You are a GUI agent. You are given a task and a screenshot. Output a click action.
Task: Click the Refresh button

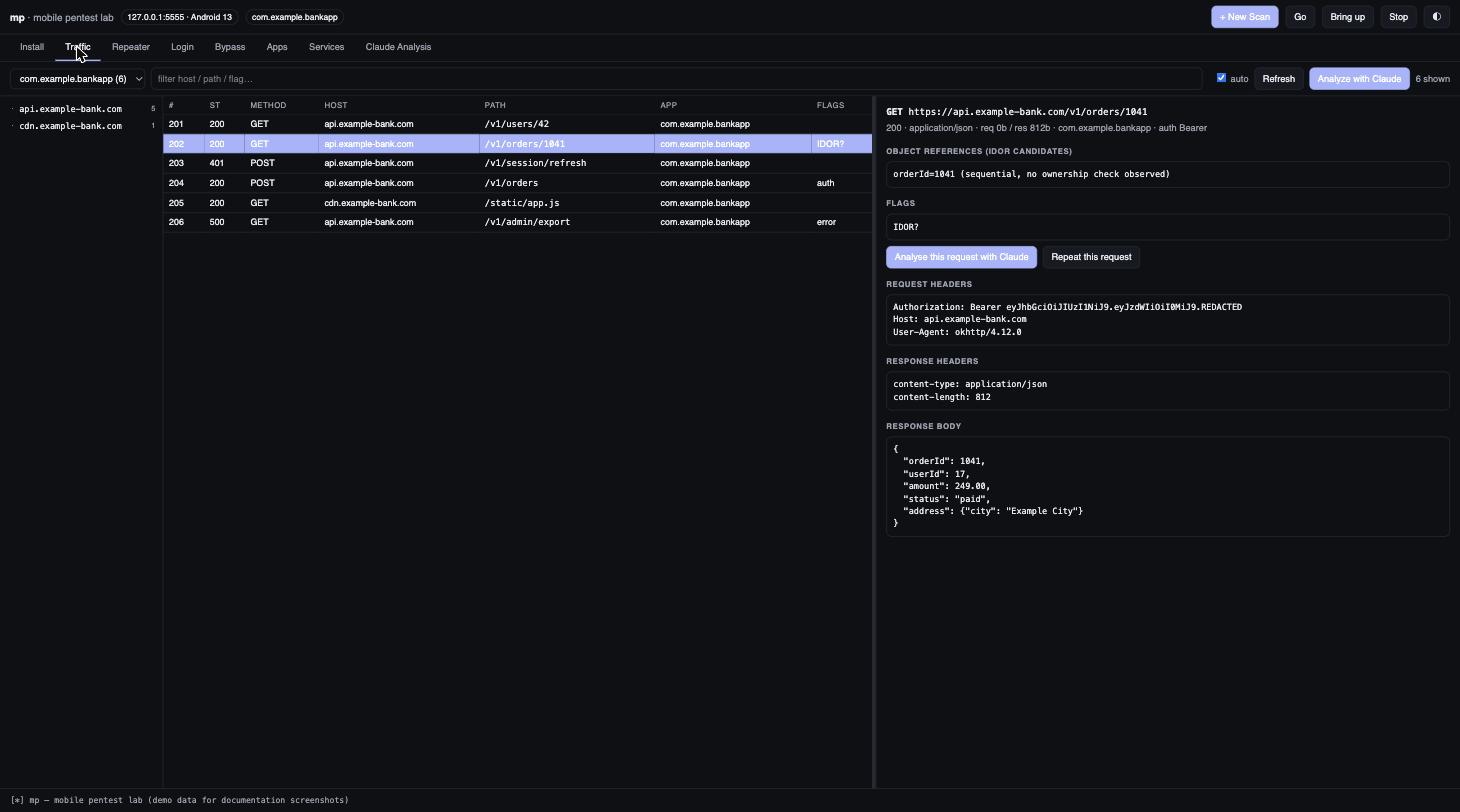tap(1278, 79)
